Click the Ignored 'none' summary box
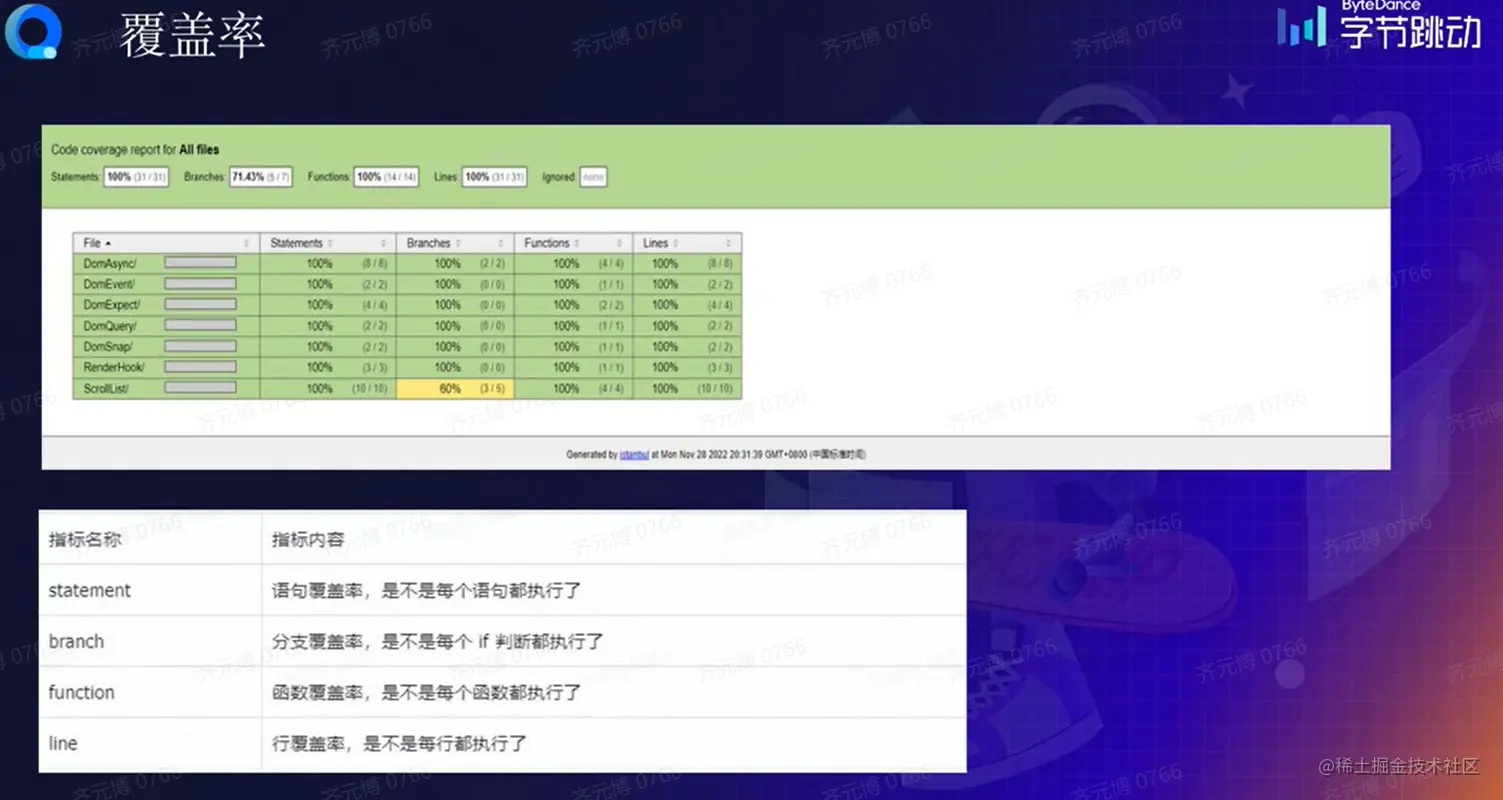1503x800 pixels. coord(593,177)
